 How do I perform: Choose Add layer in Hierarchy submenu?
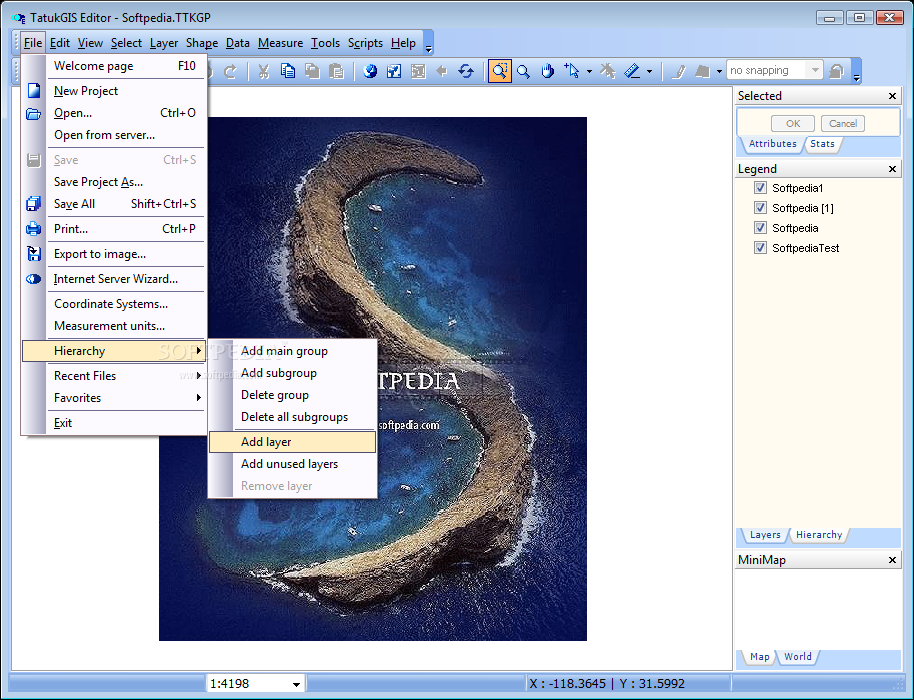click(292, 442)
